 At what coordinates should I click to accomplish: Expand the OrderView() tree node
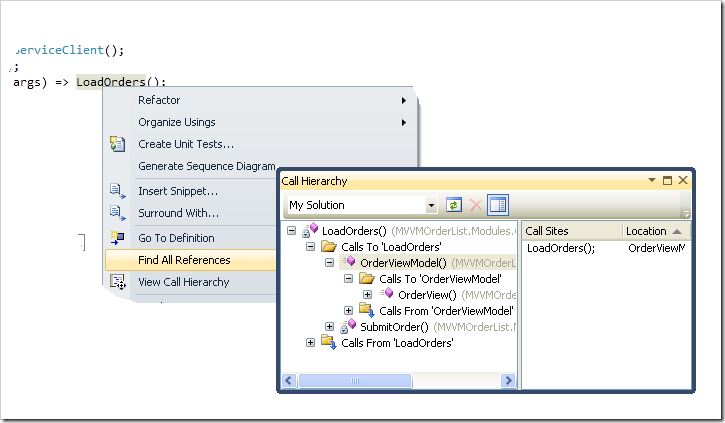[x=368, y=295]
